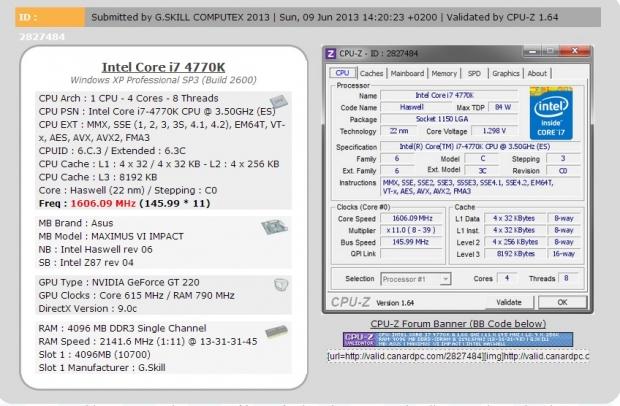This screenshot has height=406, width=620.
Task: Click the Level 3 cache value 8192 KBytes
Action: 515,254
